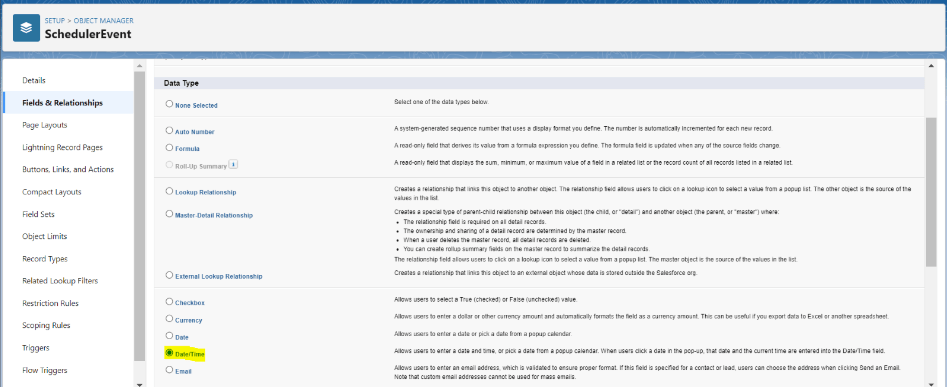
Task: Open the Details sidebar item
Action: [34, 80]
